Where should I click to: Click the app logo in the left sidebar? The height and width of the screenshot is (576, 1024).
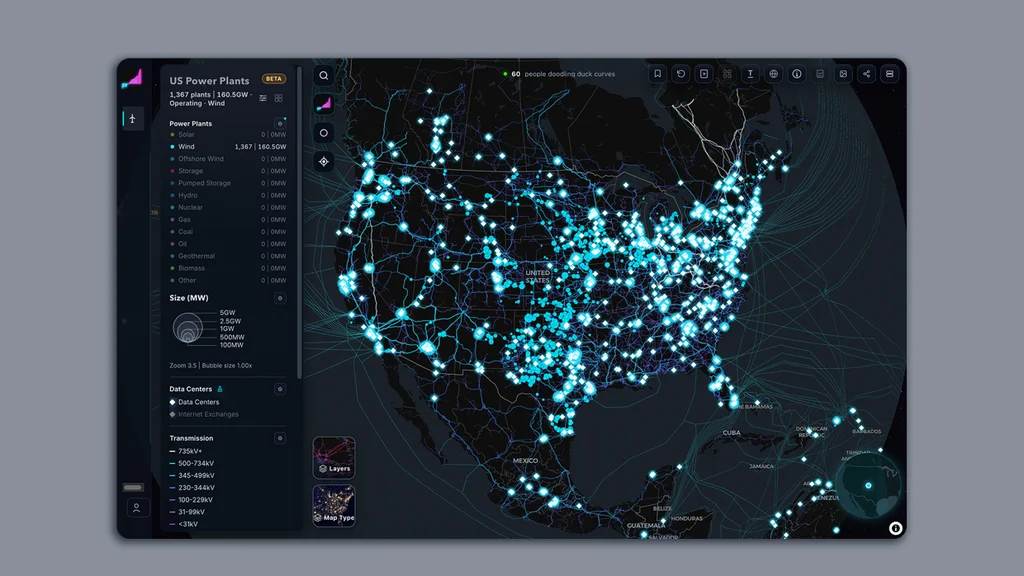coord(133,80)
